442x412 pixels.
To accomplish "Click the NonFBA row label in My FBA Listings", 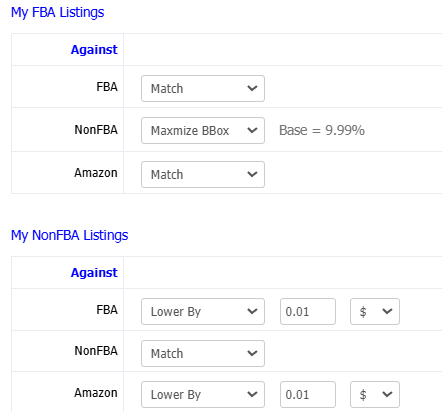I will (96, 130).
